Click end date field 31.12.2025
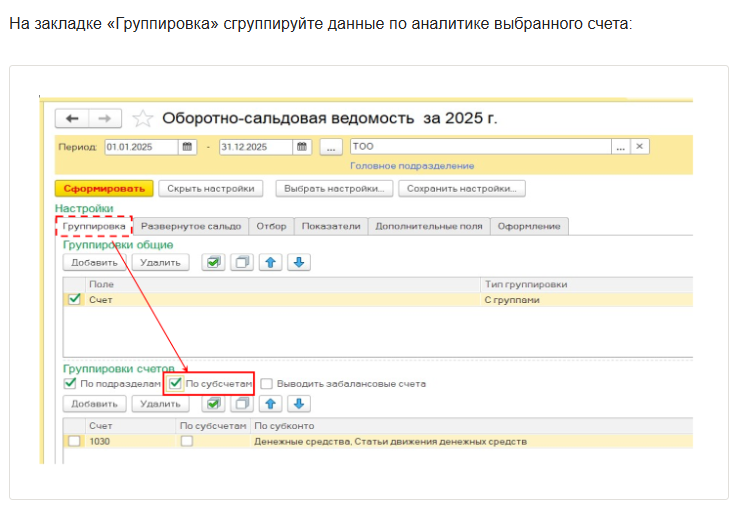 (x=256, y=147)
